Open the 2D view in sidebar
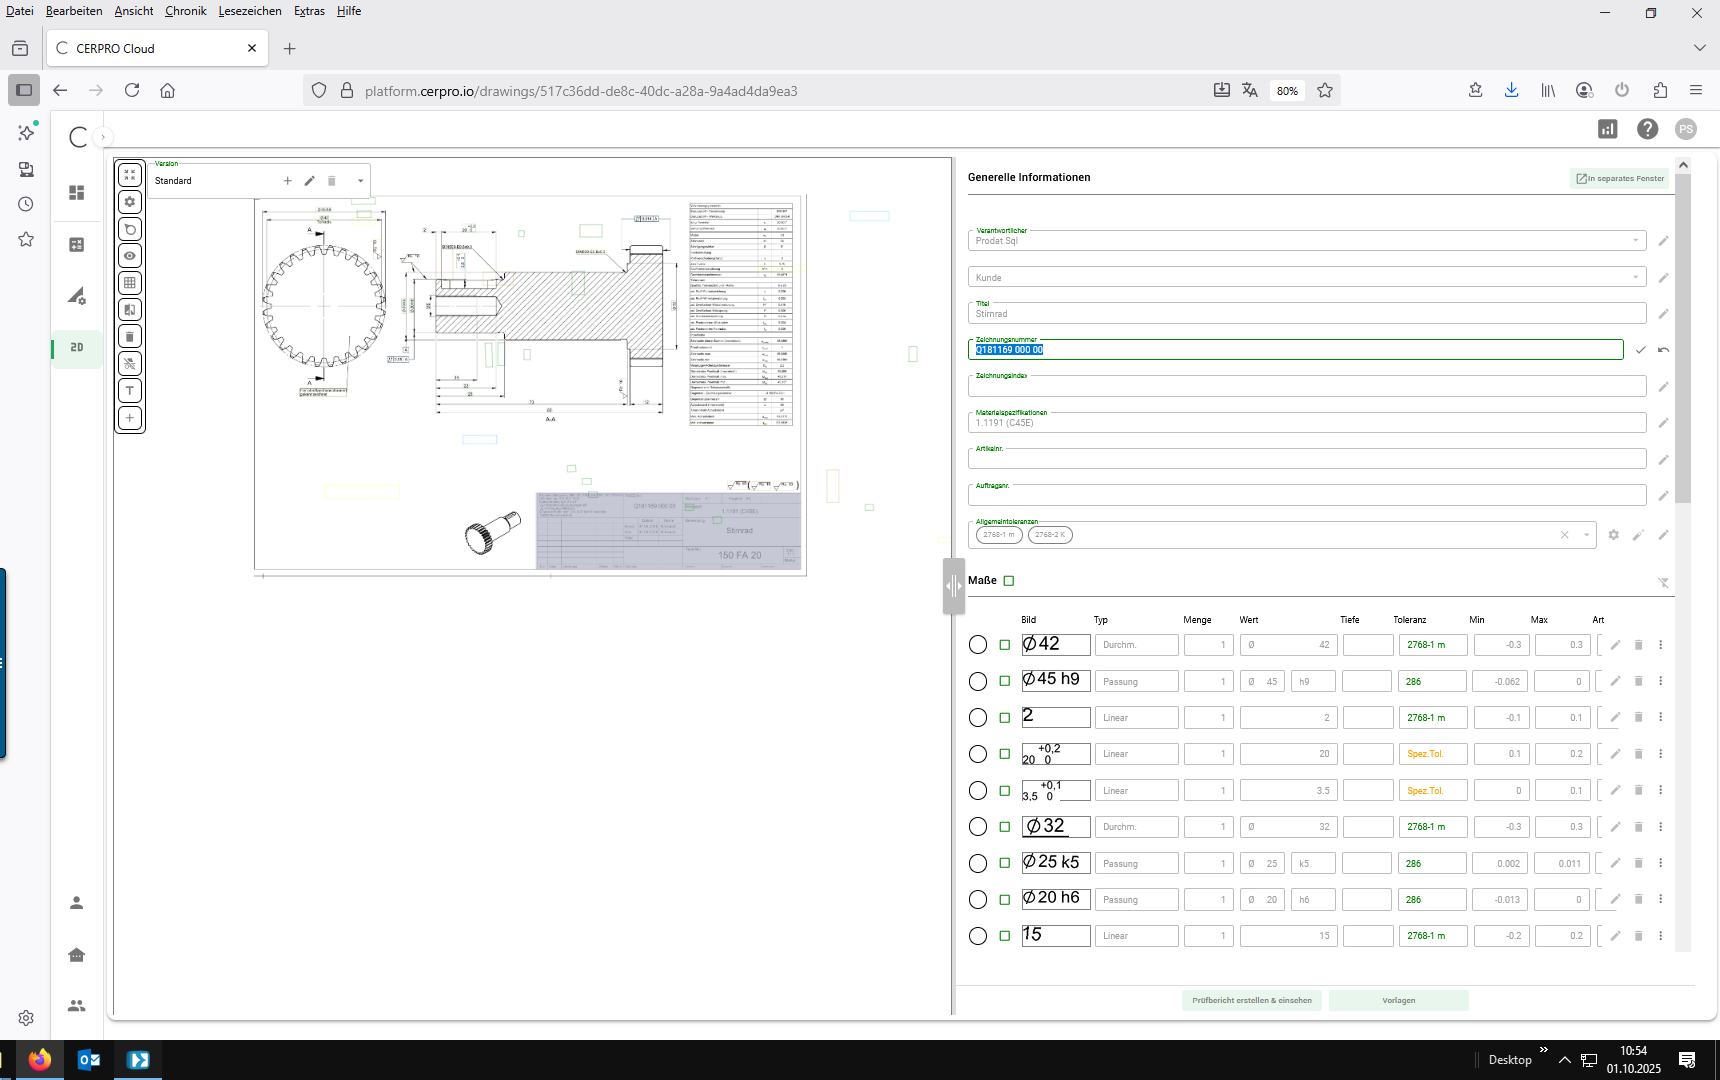 pos(77,348)
